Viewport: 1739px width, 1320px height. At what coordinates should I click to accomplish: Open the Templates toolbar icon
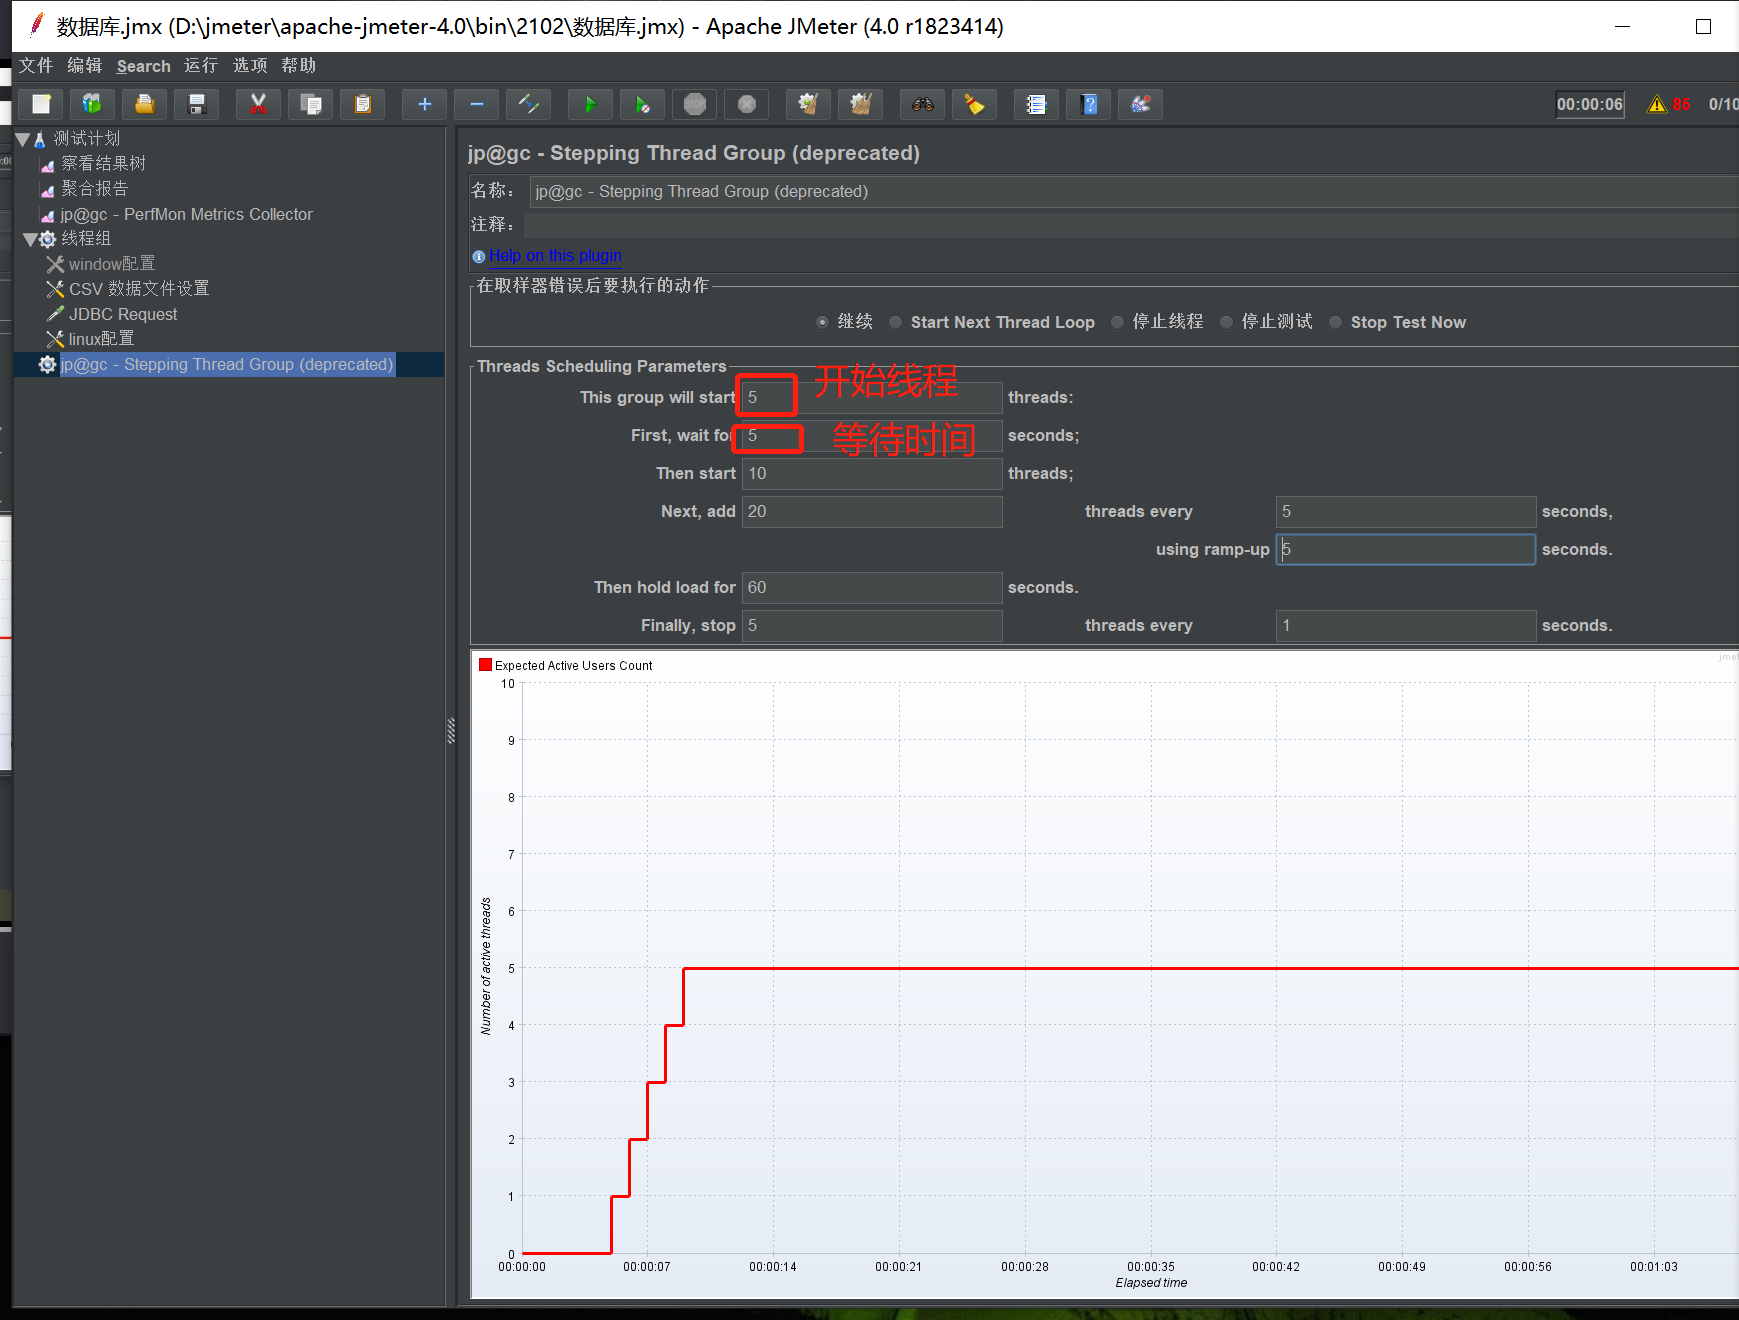tap(92, 104)
